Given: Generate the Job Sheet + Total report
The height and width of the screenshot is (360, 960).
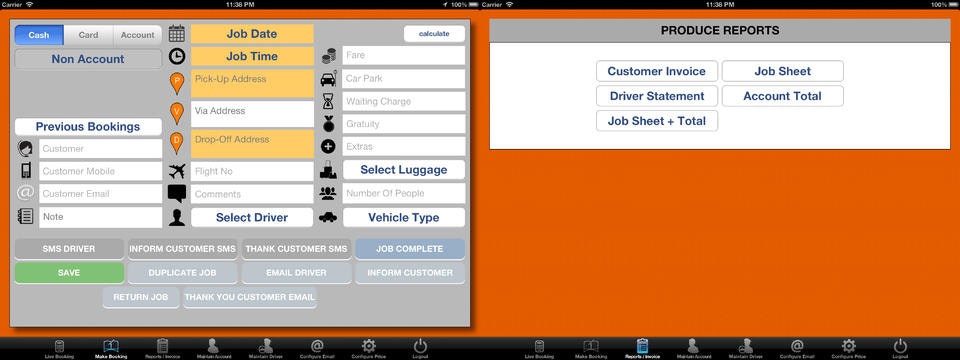Looking at the screenshot, I should coord(657,121).
